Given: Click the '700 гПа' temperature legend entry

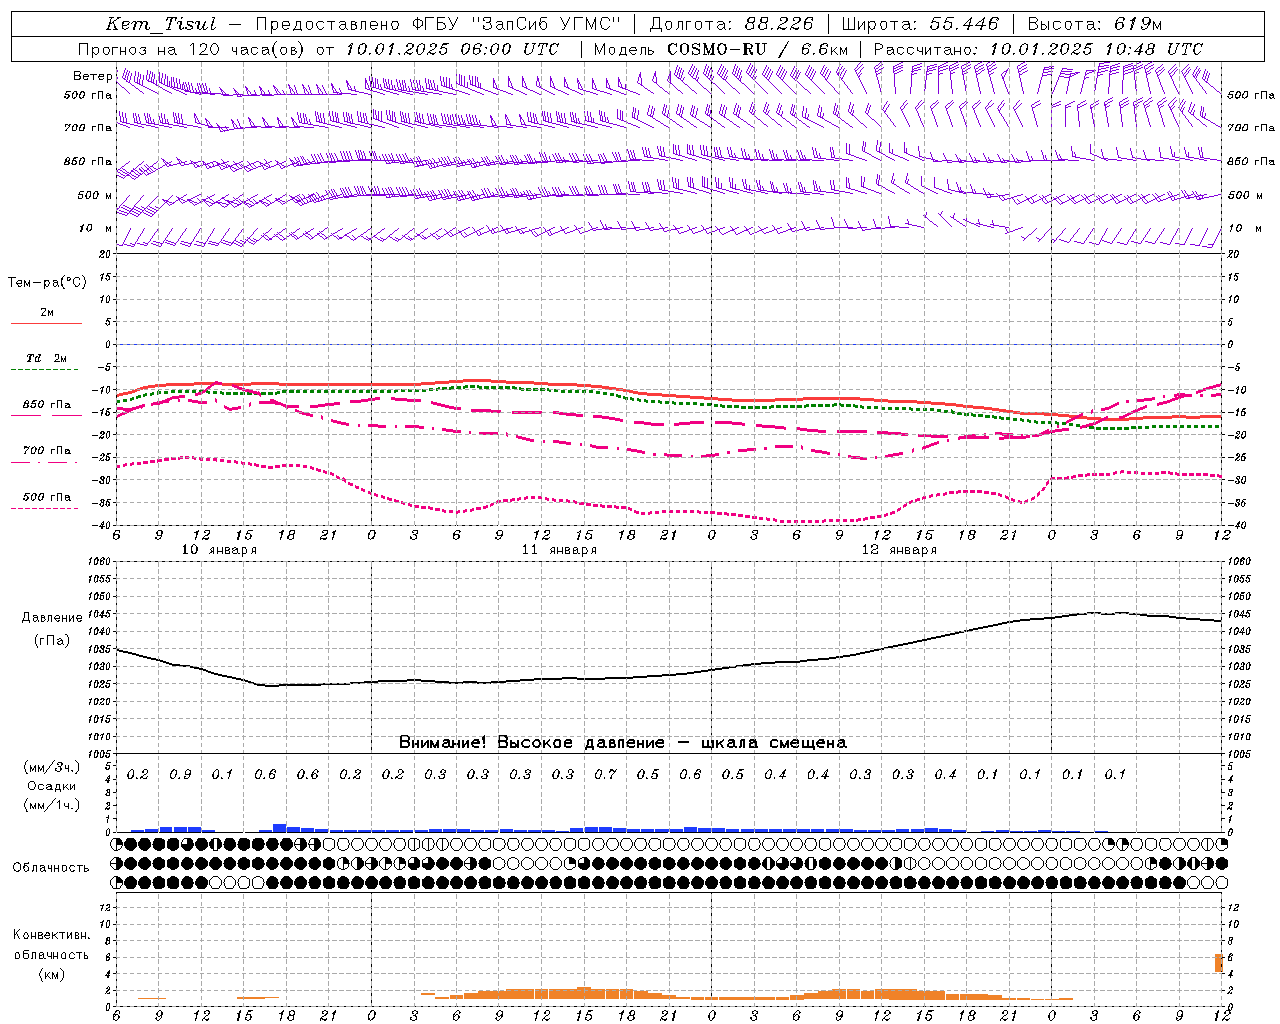Looking at the screenshot, I should pos(46,451).
